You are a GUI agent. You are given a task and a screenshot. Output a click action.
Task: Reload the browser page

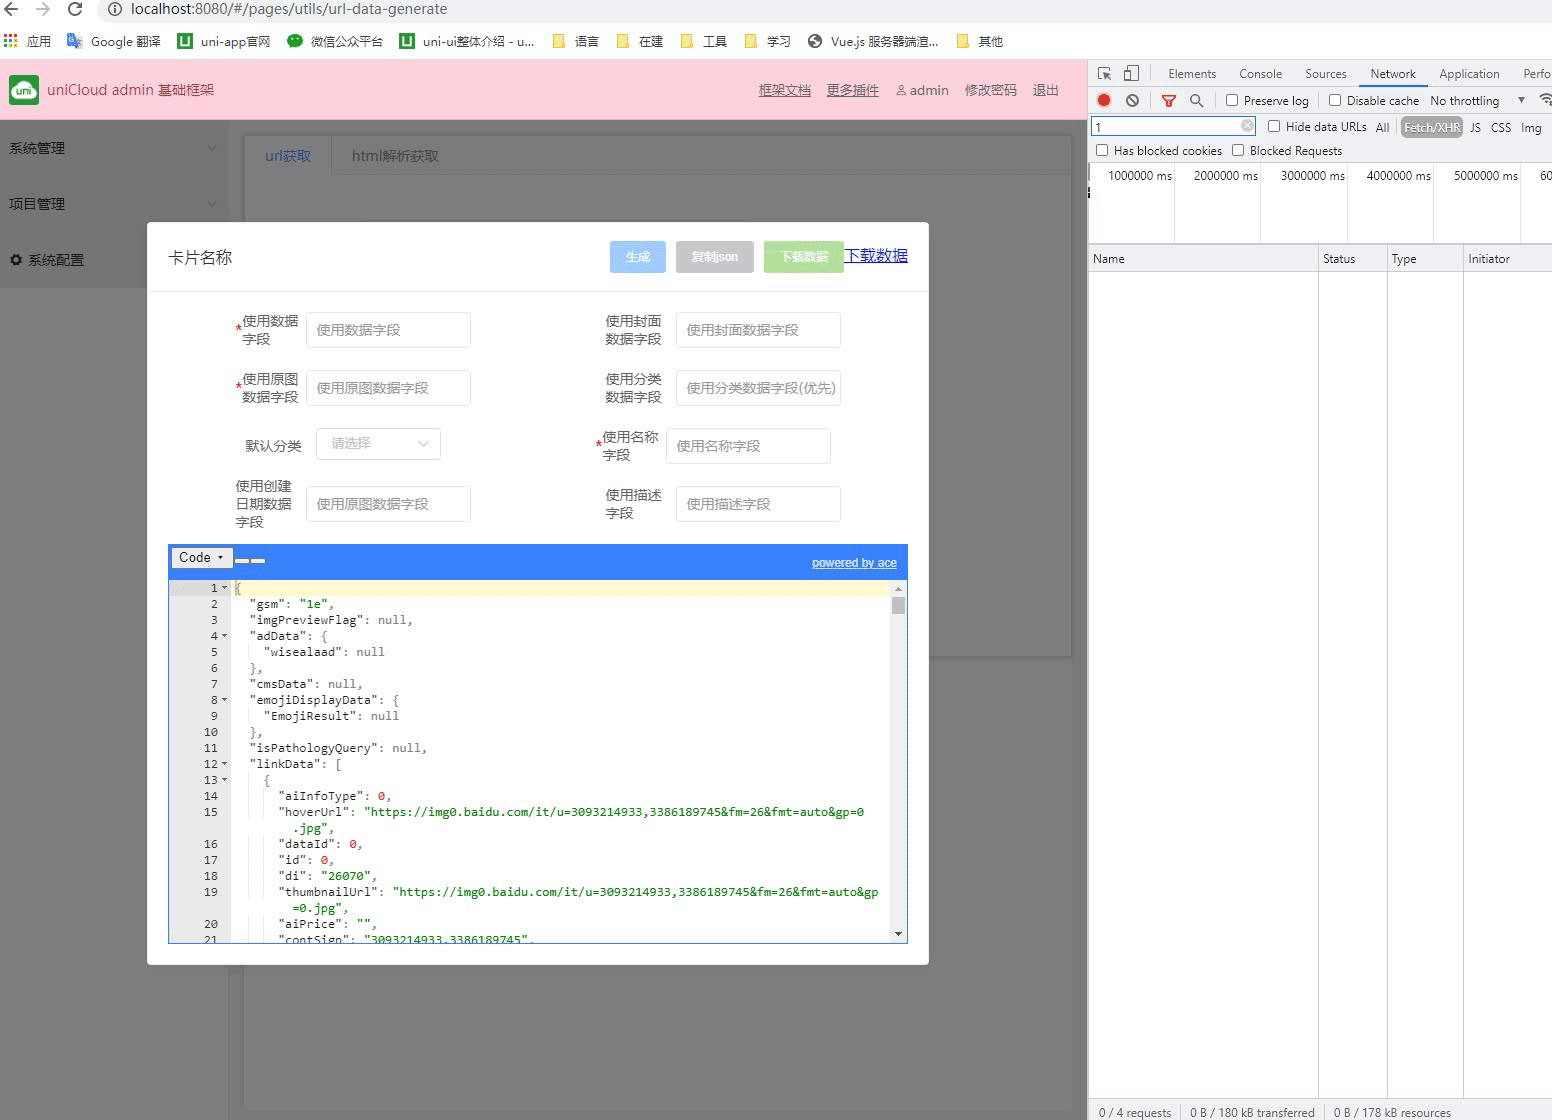[x=75, y=9]
